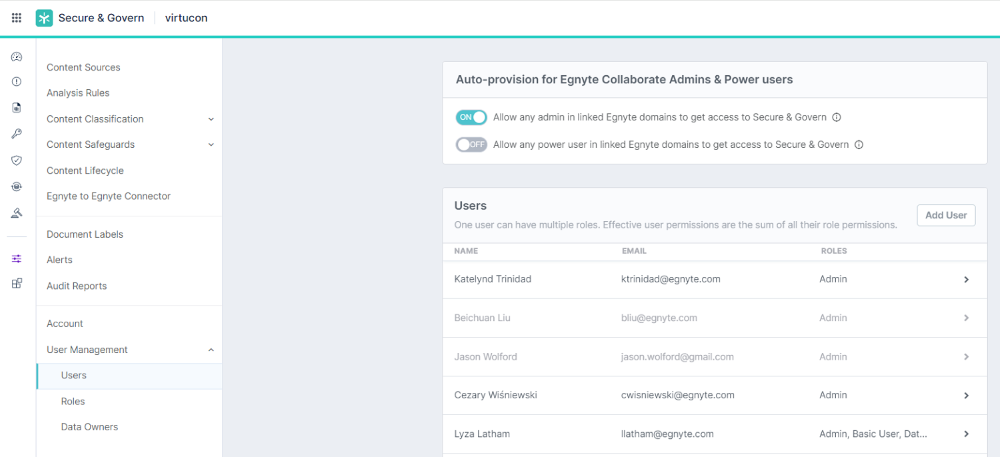Viewport: 1000px width, 457px height.
Task: Open the settings sliders icon in sidebar
Action: click(x=17, y=258)
